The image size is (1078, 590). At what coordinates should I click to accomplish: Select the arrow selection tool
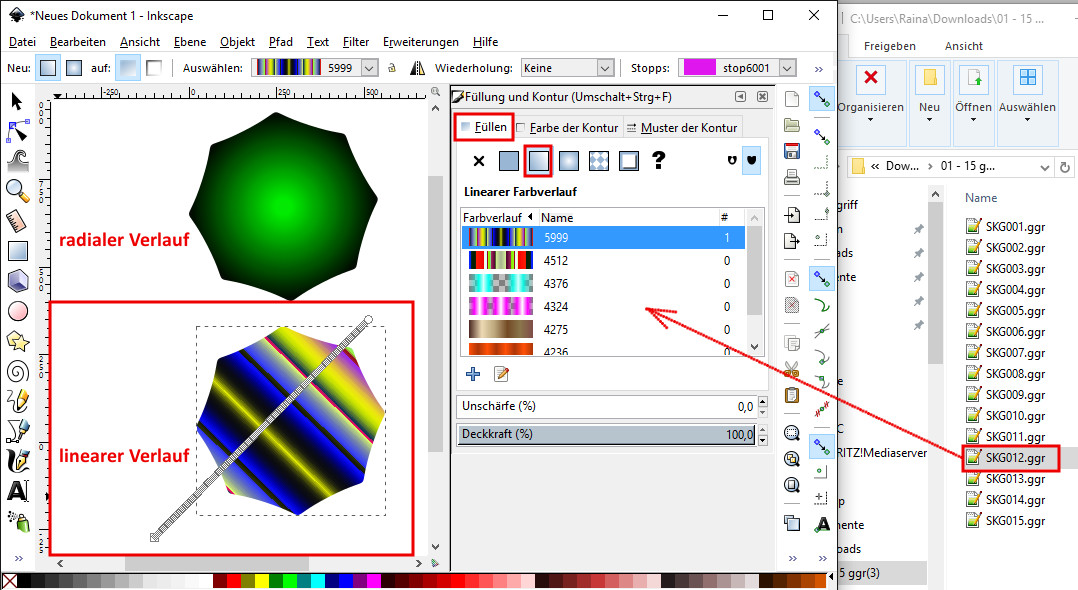17,102
